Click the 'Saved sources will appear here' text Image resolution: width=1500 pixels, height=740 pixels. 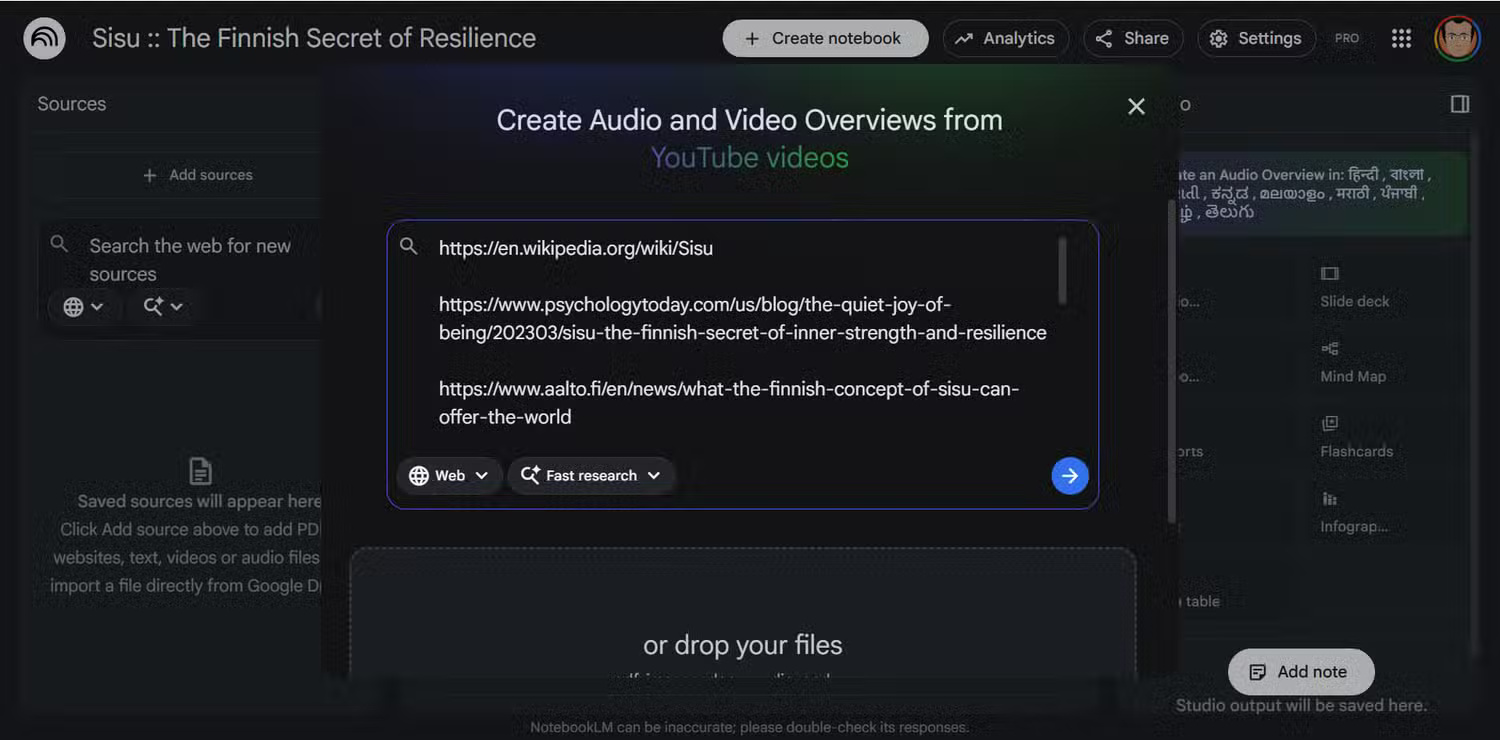(199, 502)
